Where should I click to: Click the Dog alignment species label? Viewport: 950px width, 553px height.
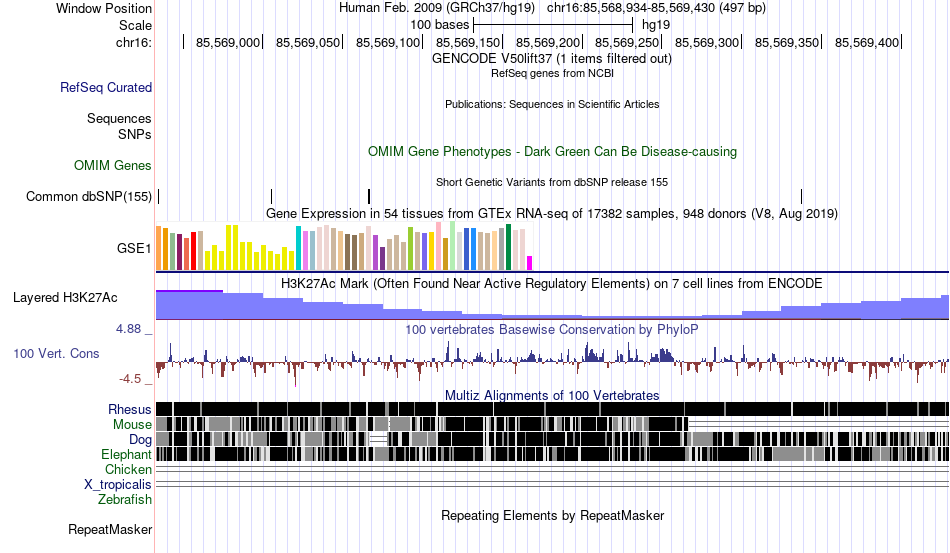coord(140,440)
